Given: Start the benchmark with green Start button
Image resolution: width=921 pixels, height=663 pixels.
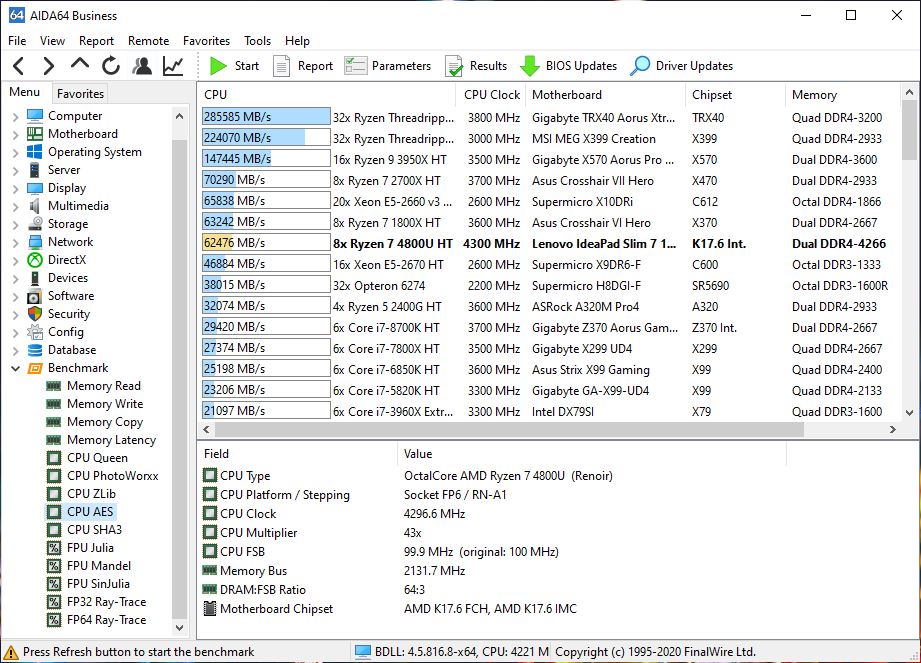Looking at the screenshot, I should pyautogui.click(x=234, y=66).
